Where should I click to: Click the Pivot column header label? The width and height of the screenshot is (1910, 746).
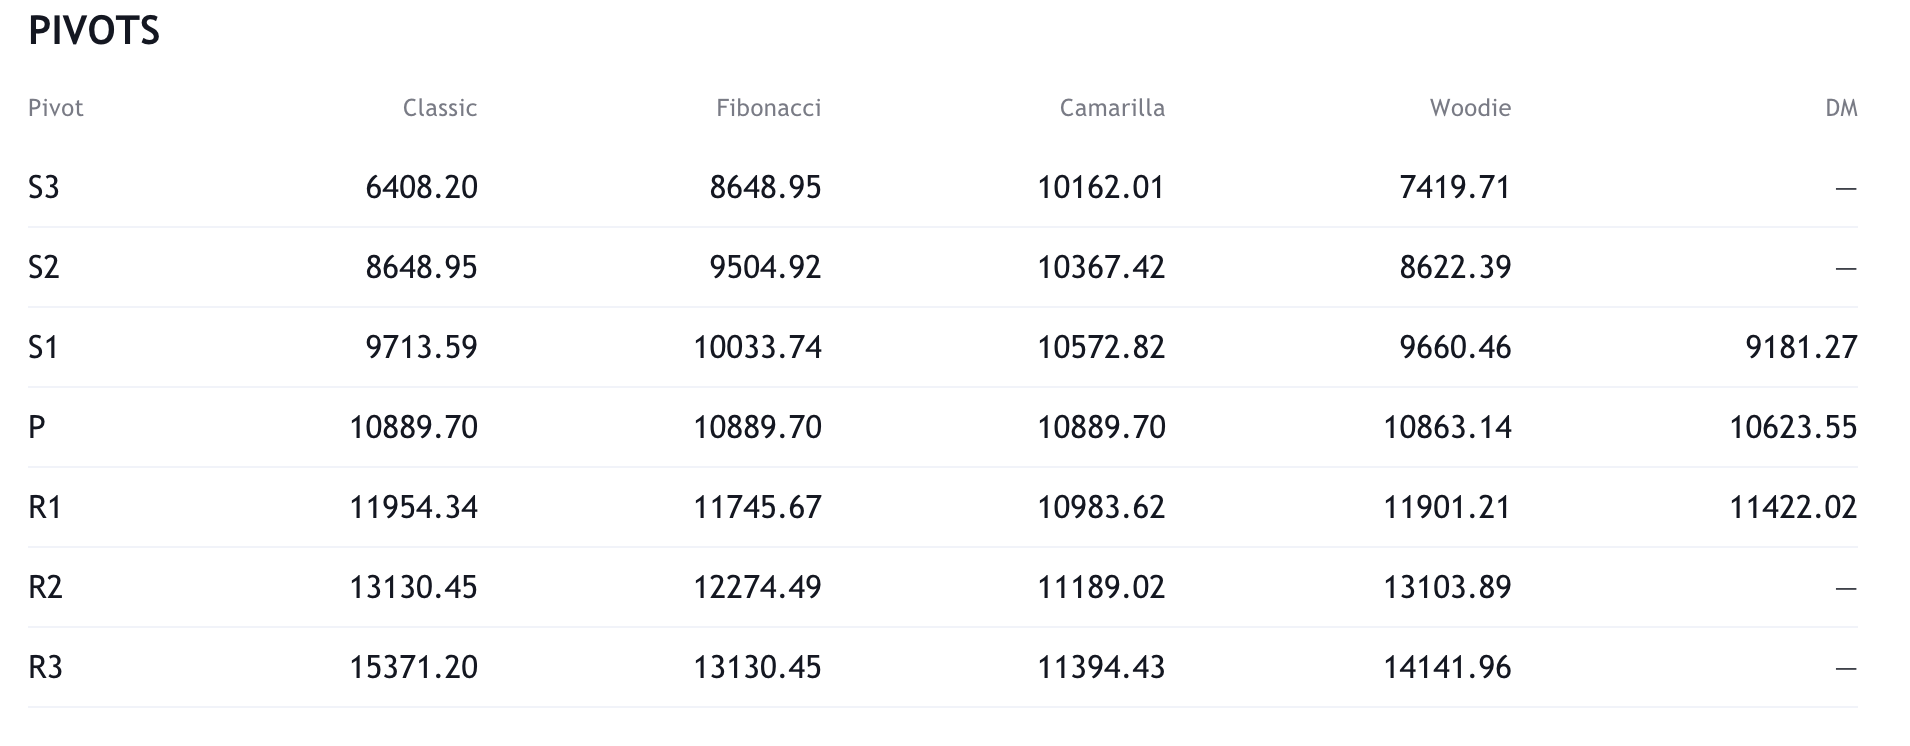(x=56, y=108)
